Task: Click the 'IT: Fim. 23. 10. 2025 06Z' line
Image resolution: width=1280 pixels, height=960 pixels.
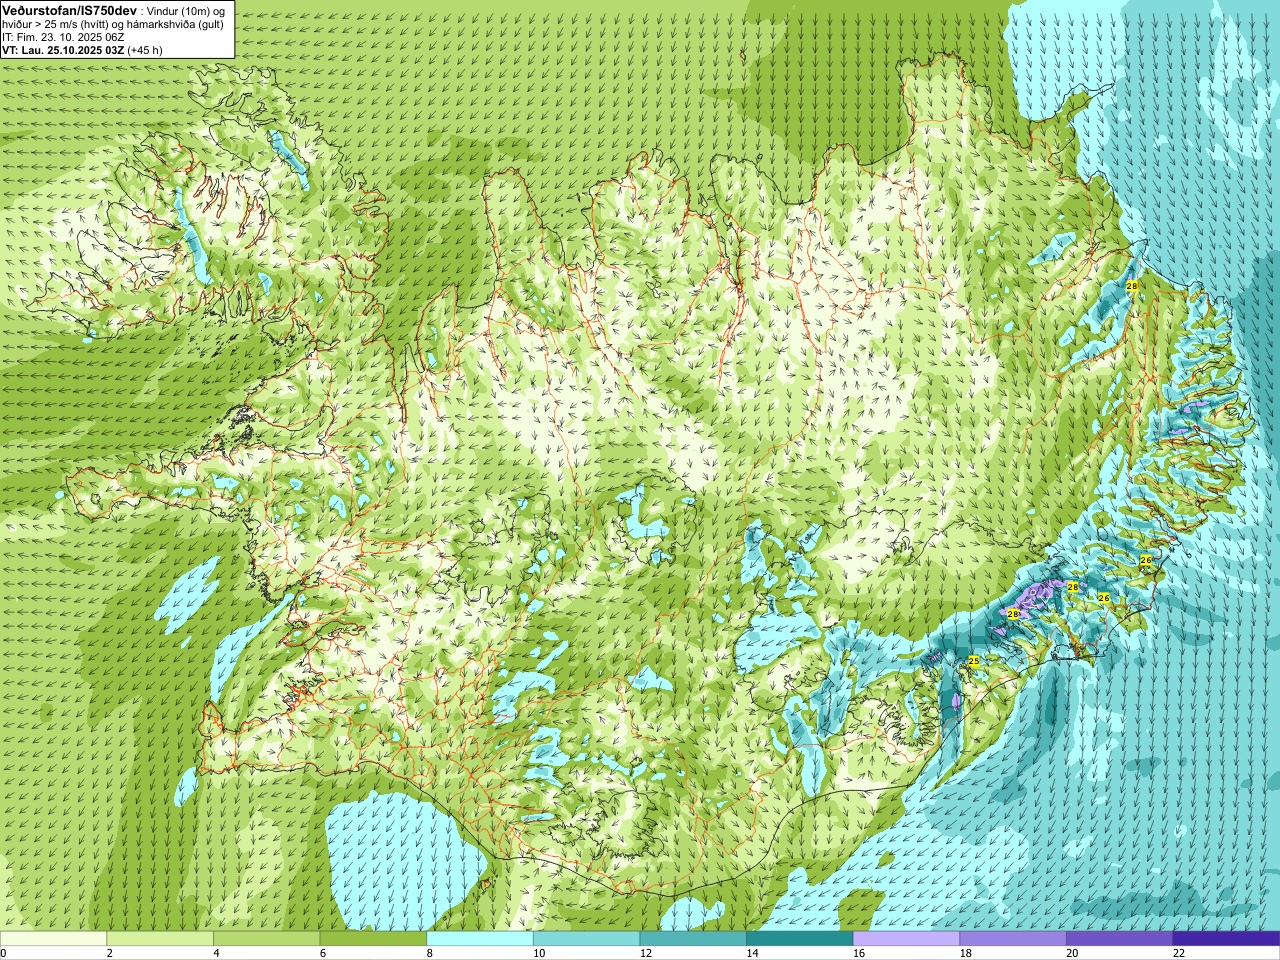Action: click(63, 37)
